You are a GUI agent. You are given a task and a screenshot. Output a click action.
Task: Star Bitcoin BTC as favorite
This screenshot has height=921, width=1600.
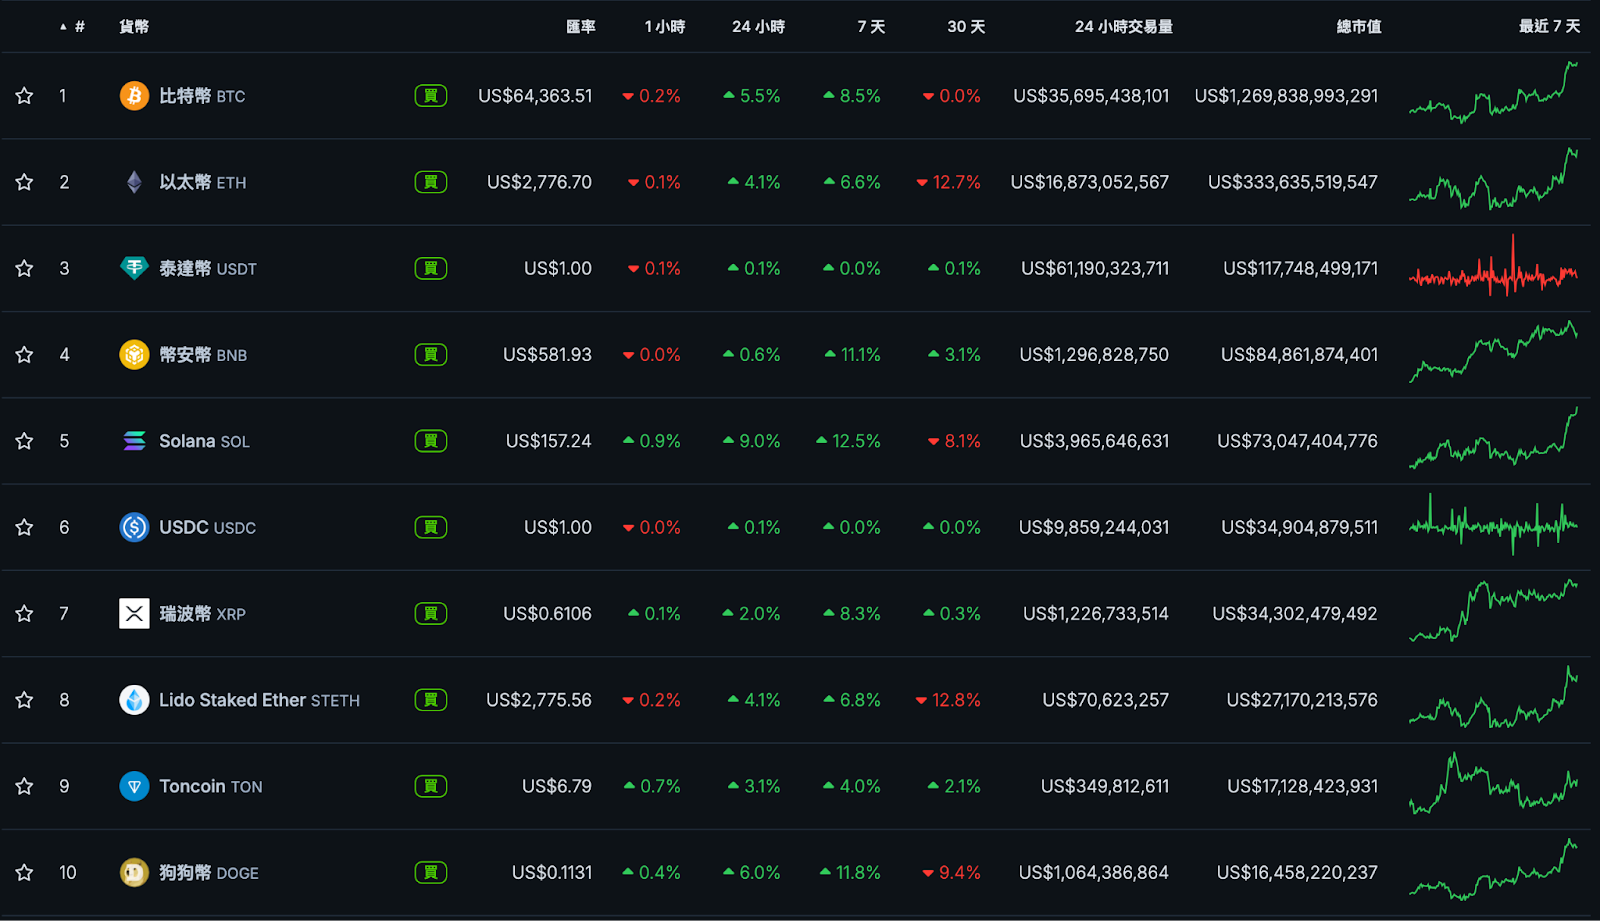(x=24, y=96)
